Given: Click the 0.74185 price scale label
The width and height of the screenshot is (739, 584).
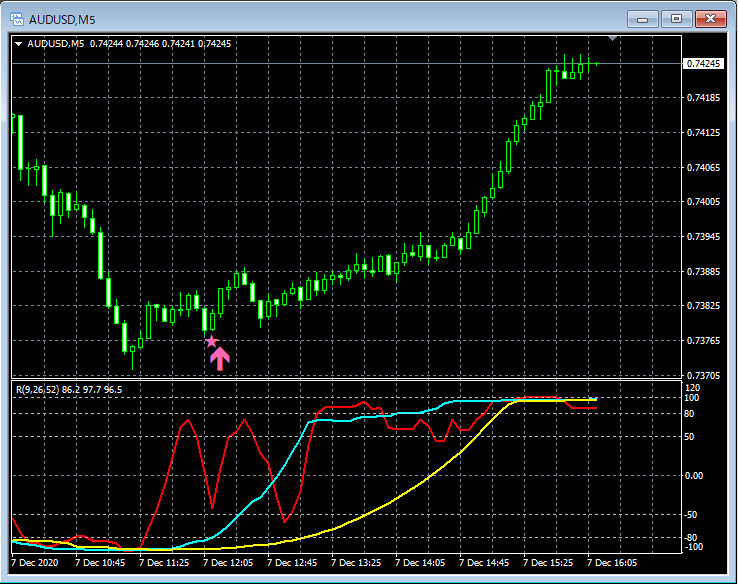Looking at the screenshot, I should click(704, 98).
